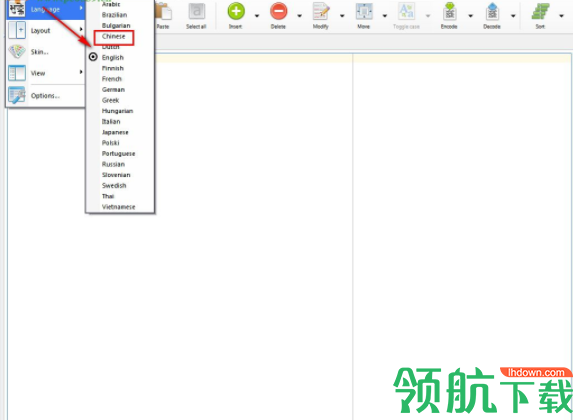Expand the Sort dropdown arrow
The image size is (573, 420).
(x=561, y=16)
